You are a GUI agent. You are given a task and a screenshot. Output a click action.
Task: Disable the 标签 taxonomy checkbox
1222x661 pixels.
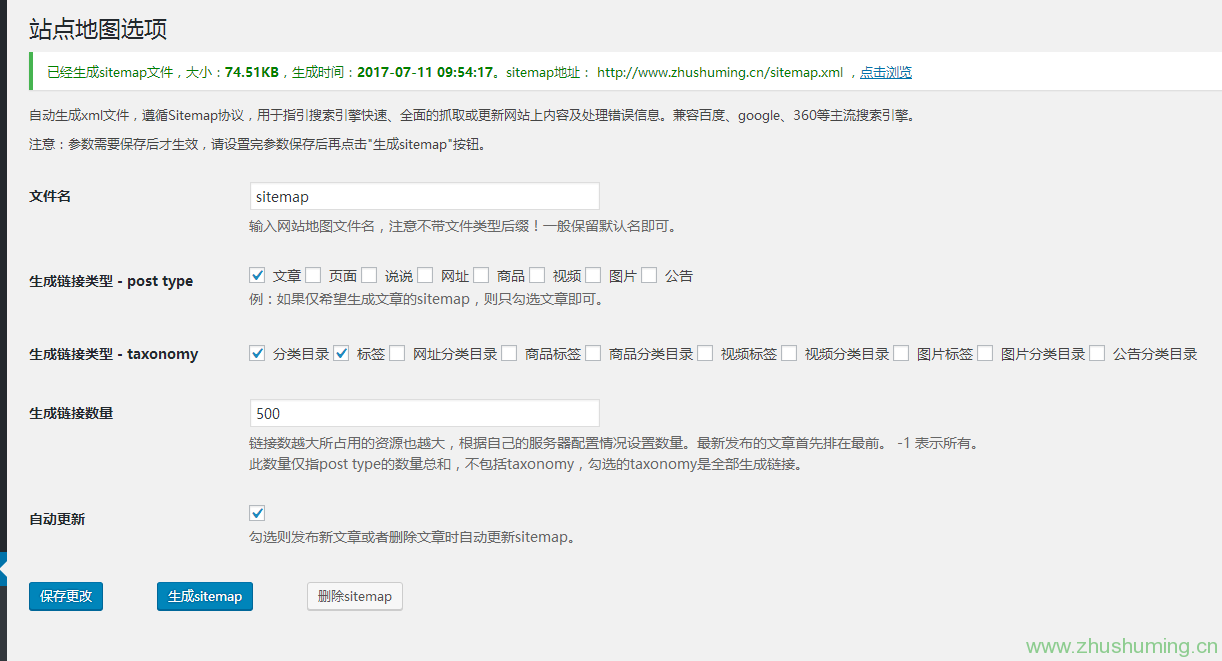pyautogui.click(x=341, y=353)
